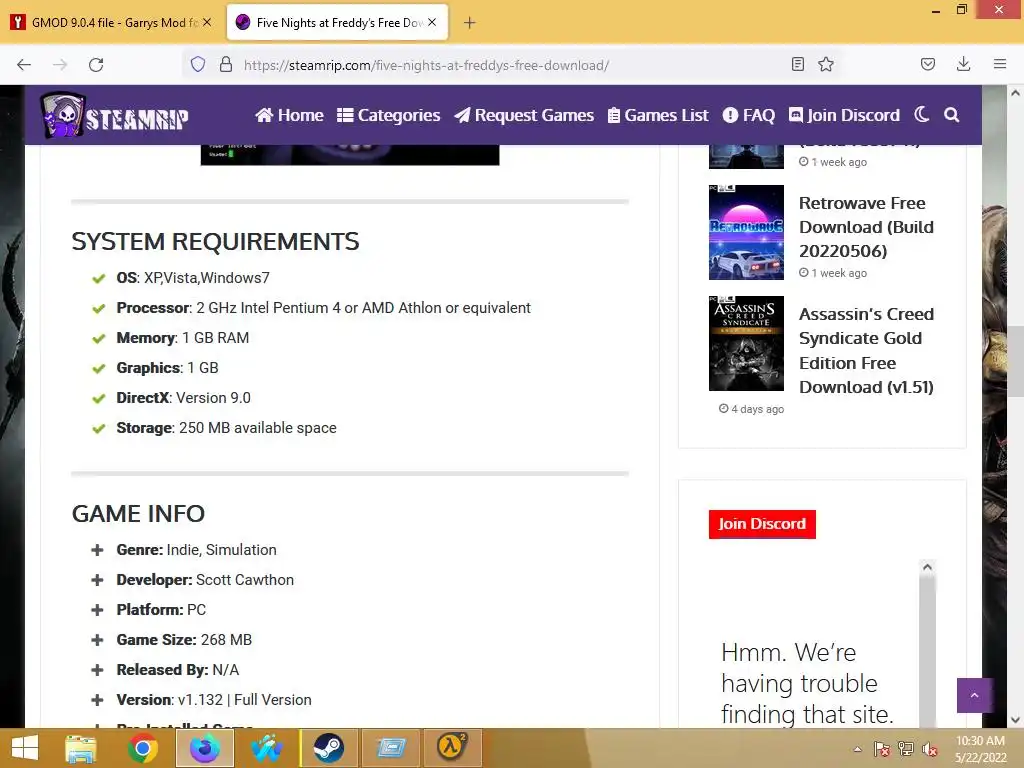Select 'DirectX: Version 9.0' line
Viewport: 1024px width, 768px height.
(x=184, y=398)
